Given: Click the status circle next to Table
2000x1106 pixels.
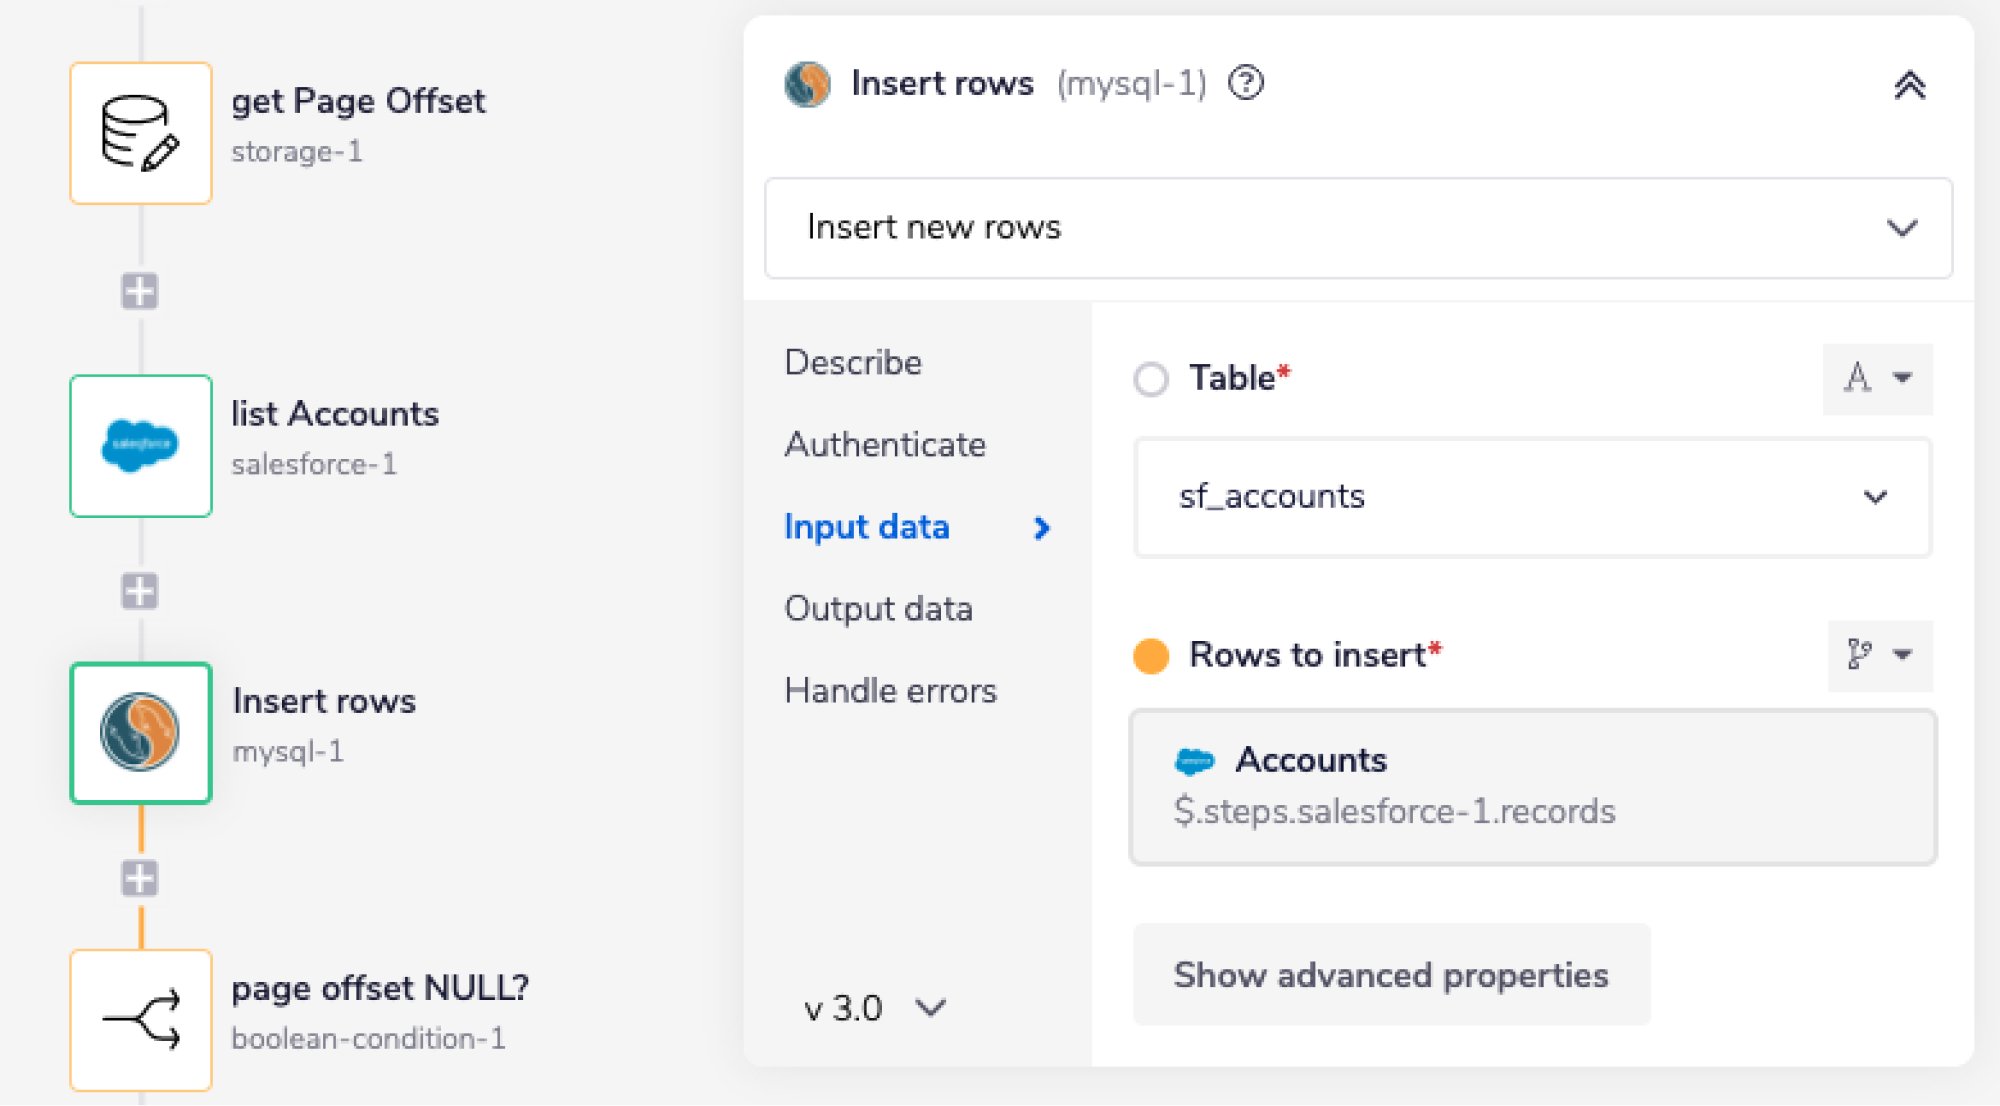Looking at the screenshot, I should click(x=1151, y=379).
